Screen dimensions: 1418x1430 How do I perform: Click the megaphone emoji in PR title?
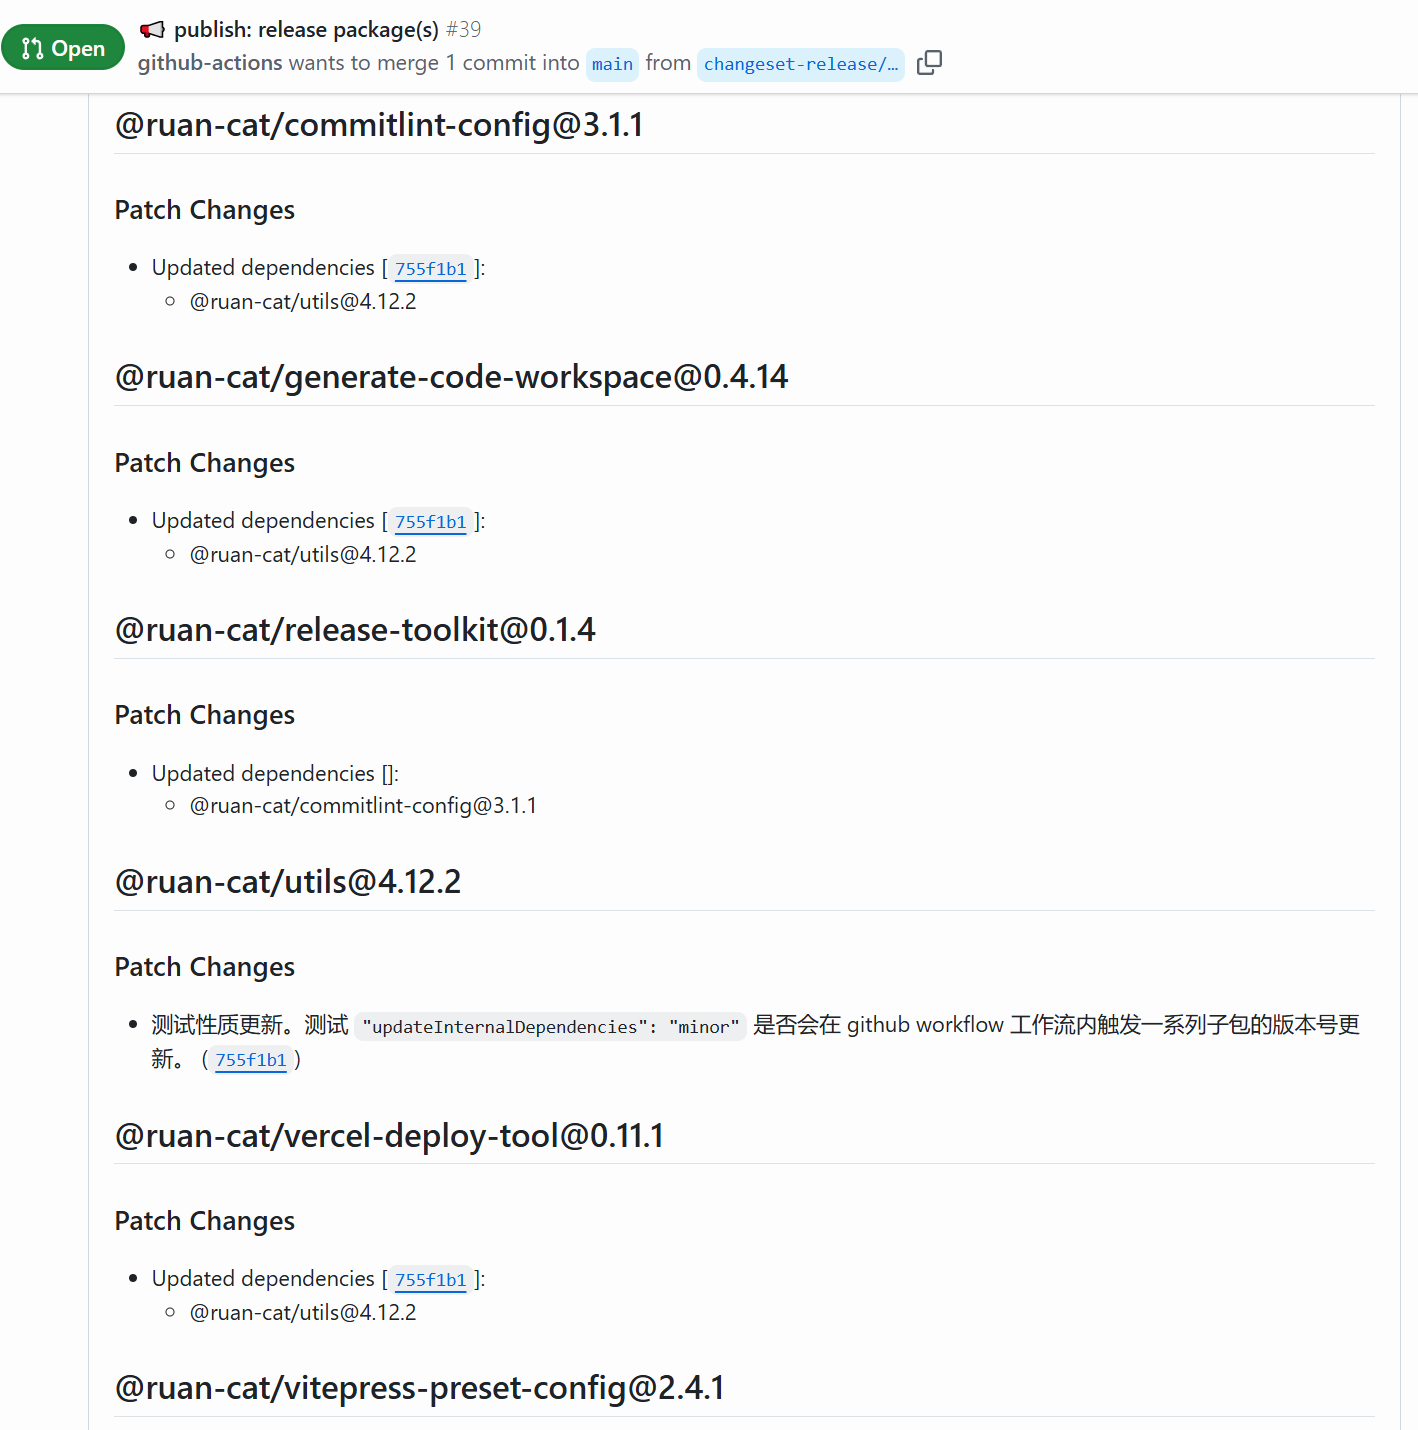152,30
